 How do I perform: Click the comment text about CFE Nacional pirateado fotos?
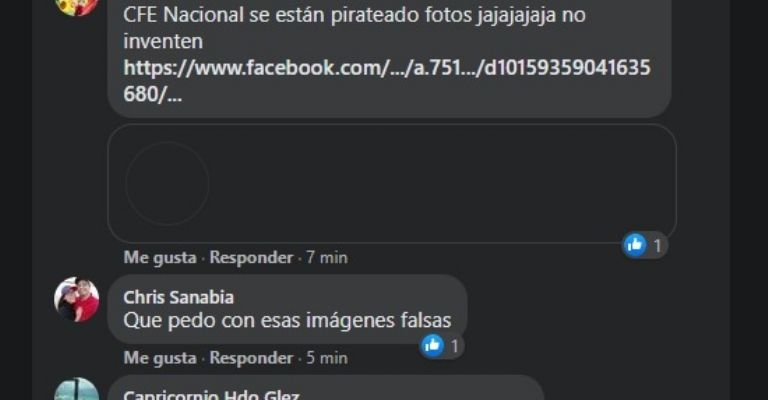click(x=354, y=28)
